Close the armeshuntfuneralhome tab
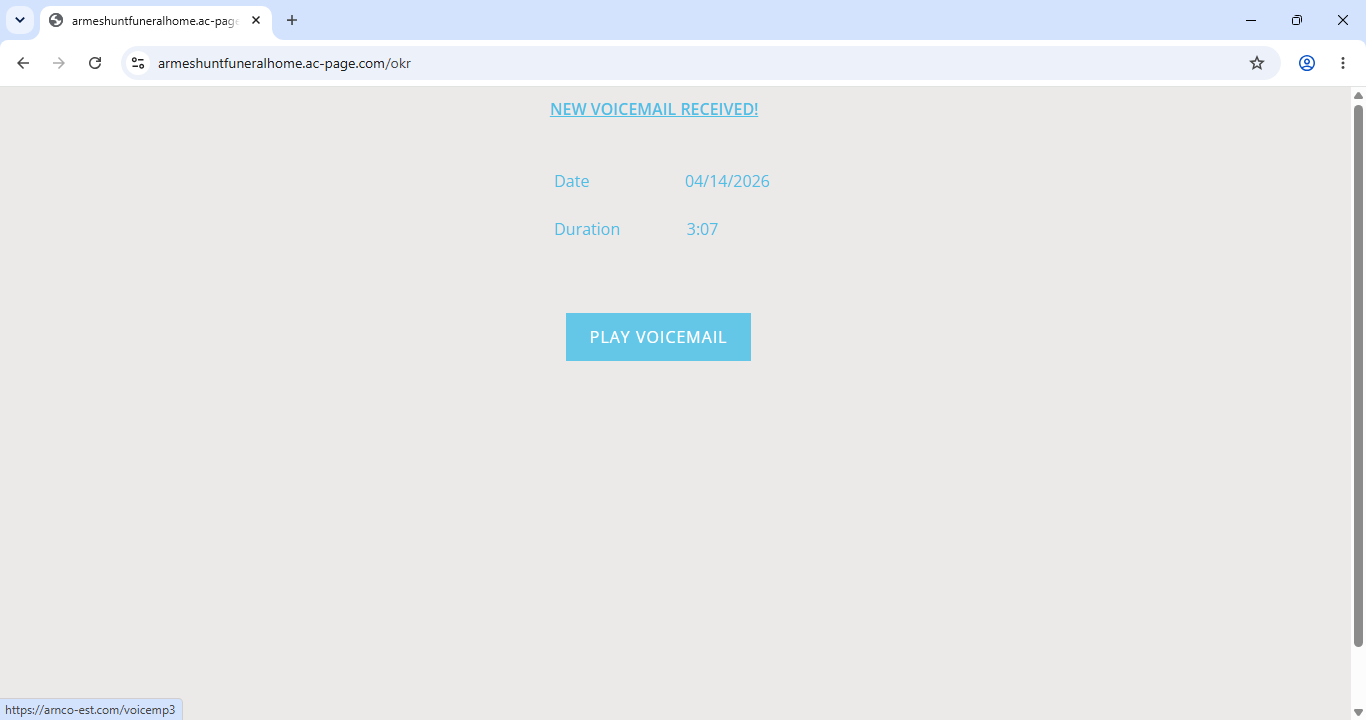This screenshot has width=1366, height=720. tap(256, 20)
